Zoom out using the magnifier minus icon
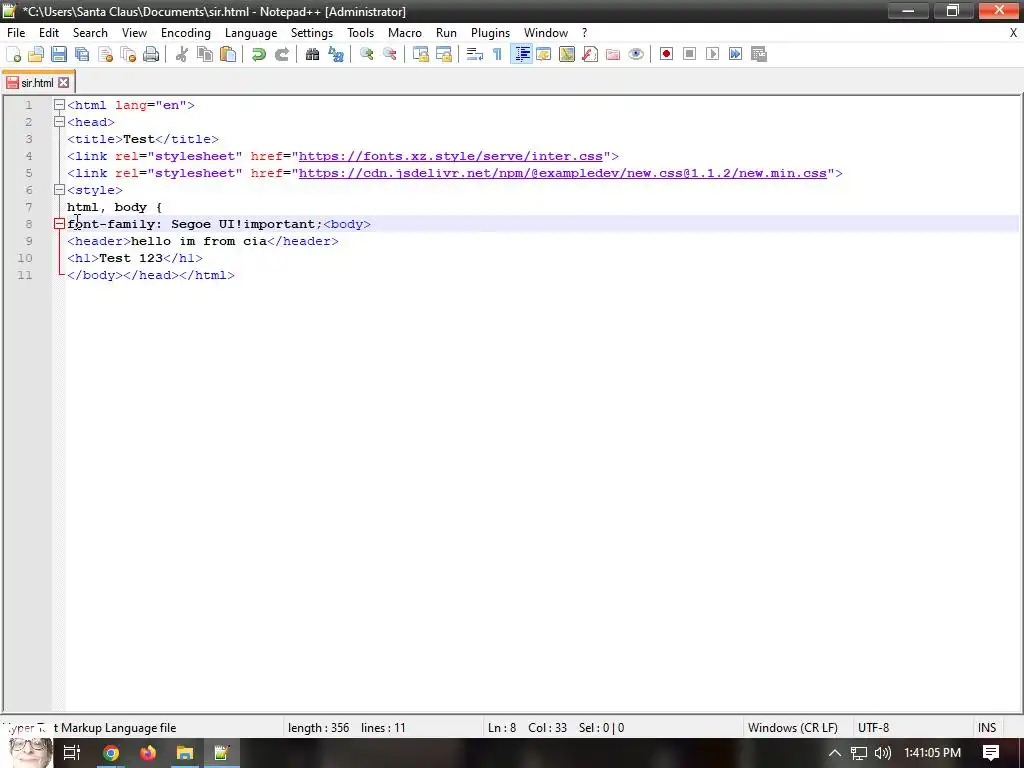Viewport: 1024px width, 768px height. (x=389, y=54)
